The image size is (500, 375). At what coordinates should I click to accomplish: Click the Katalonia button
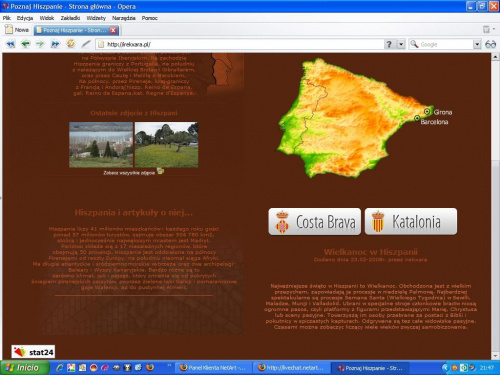tap(411, 222)
